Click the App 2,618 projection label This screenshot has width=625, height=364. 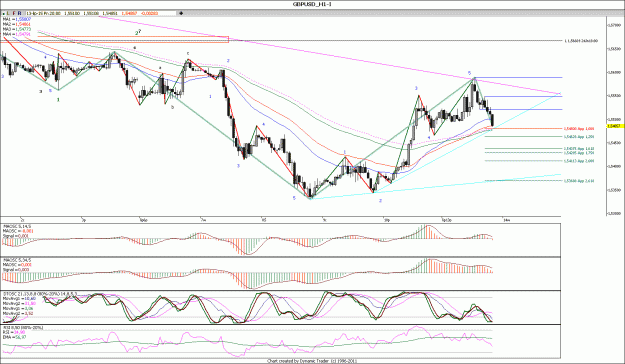(x=579, y=181)
